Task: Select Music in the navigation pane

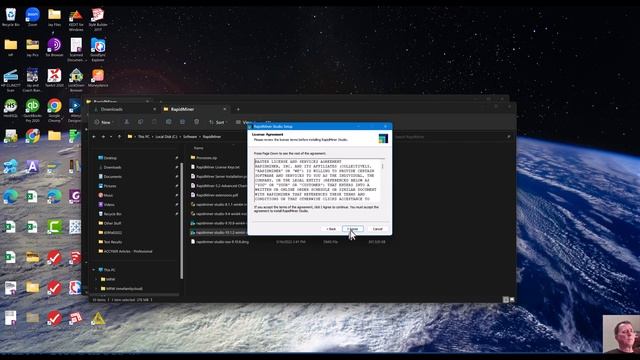Action: point(108,196)
